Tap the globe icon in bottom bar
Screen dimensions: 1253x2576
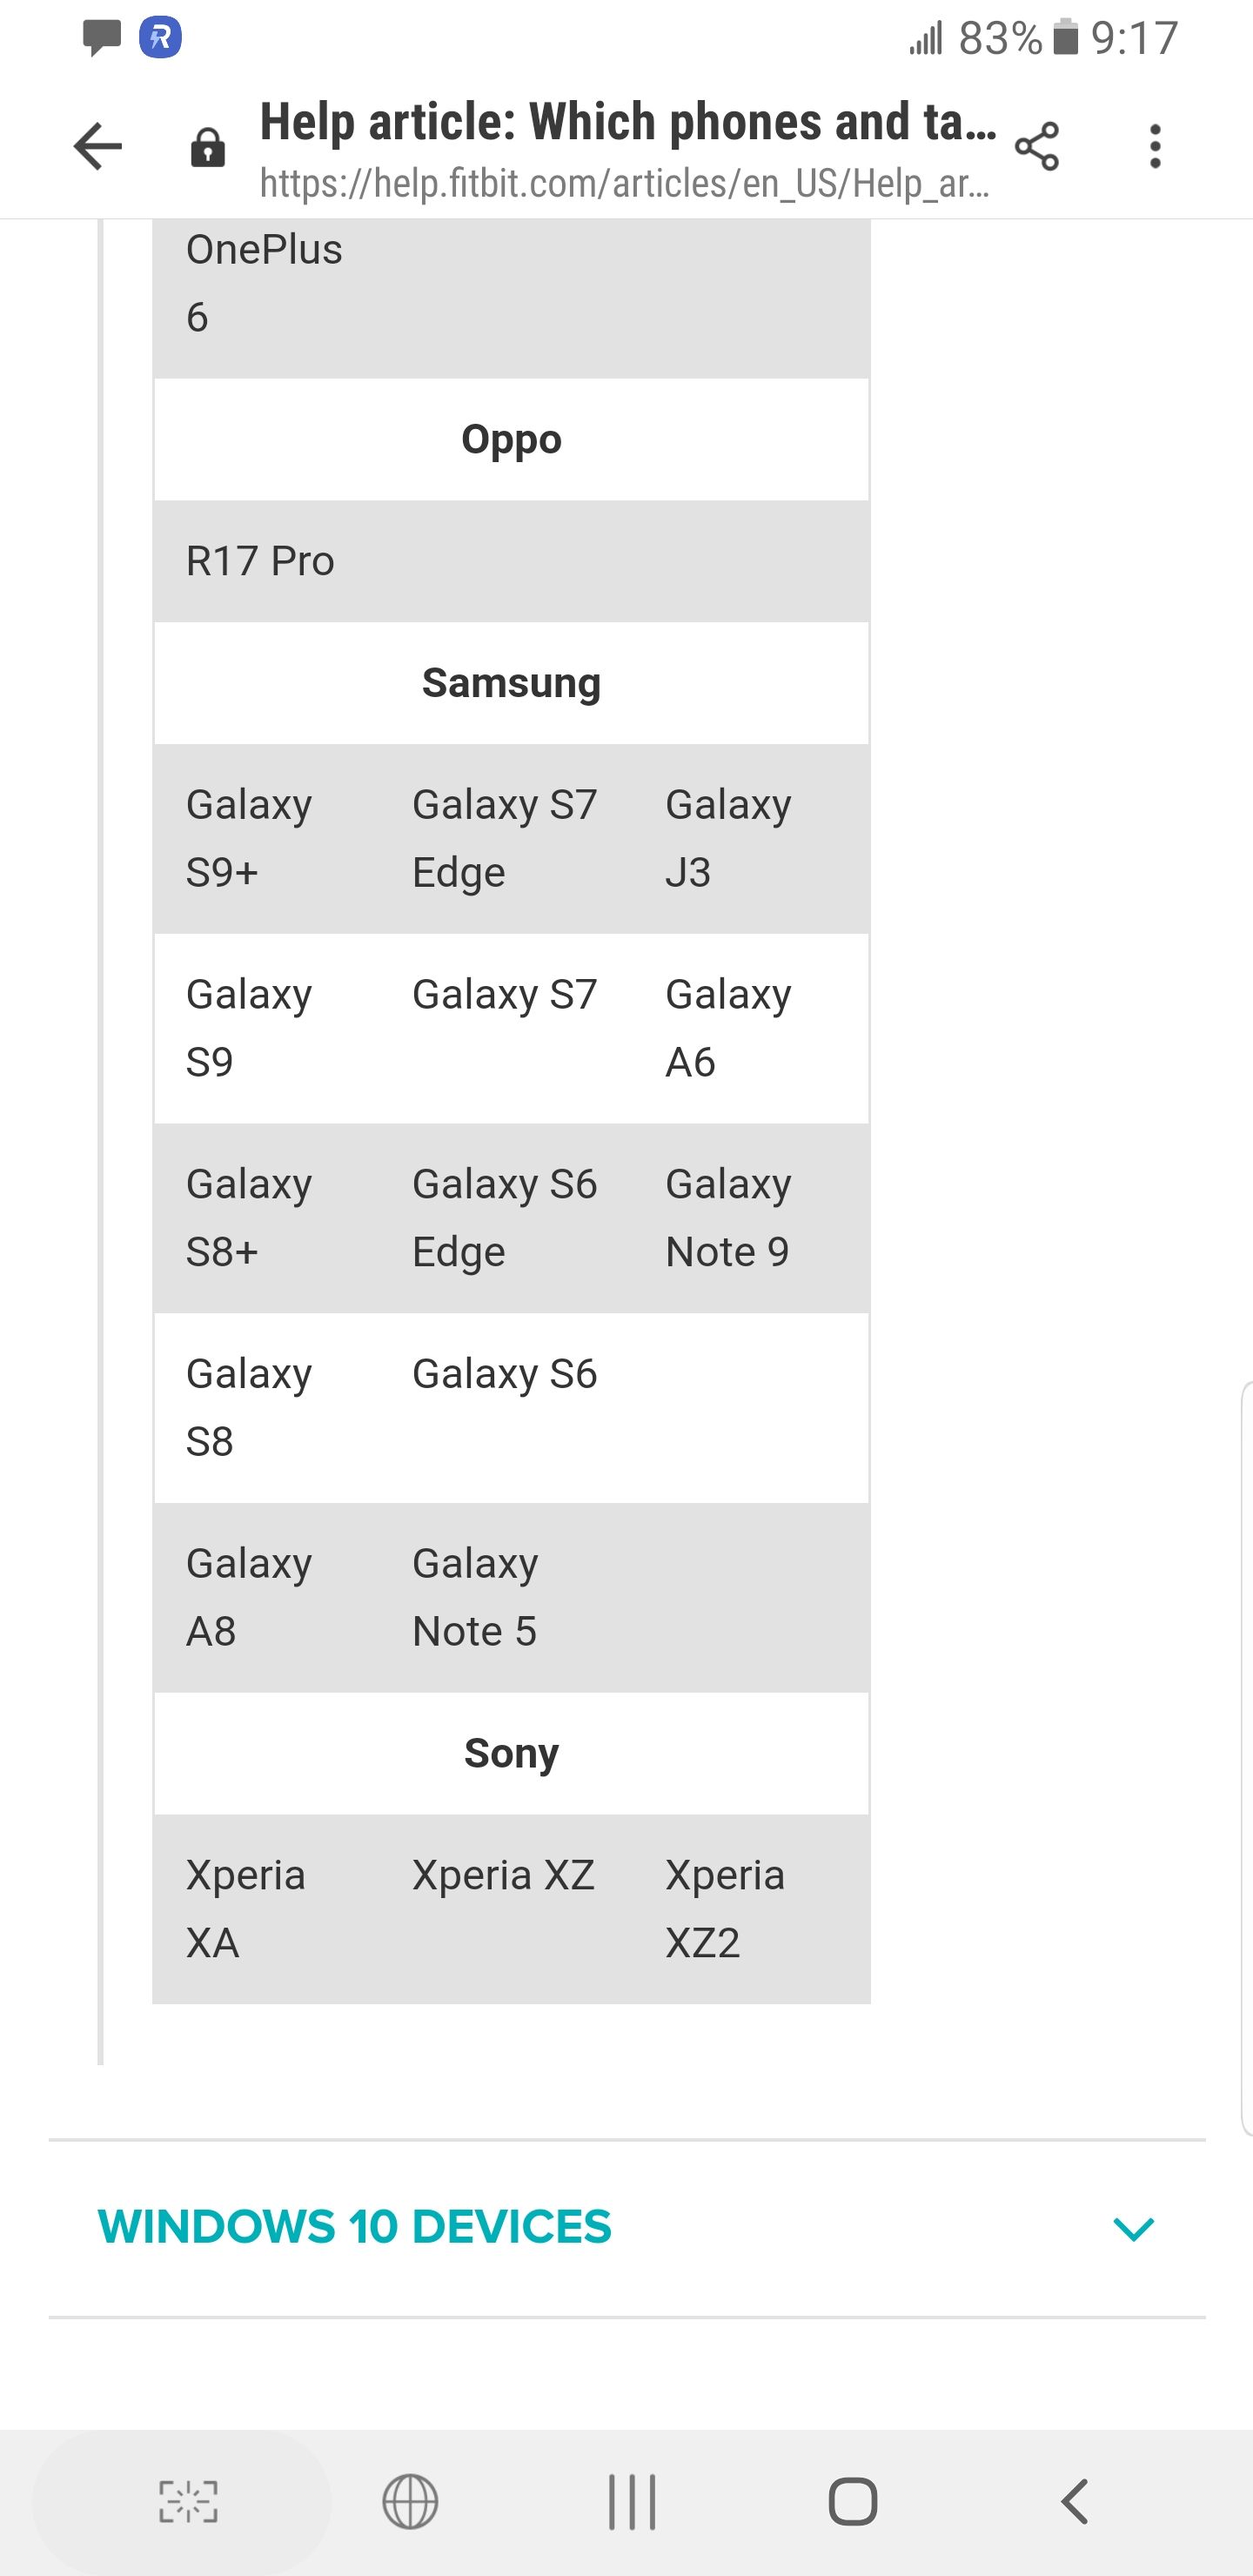(410, 2502)
